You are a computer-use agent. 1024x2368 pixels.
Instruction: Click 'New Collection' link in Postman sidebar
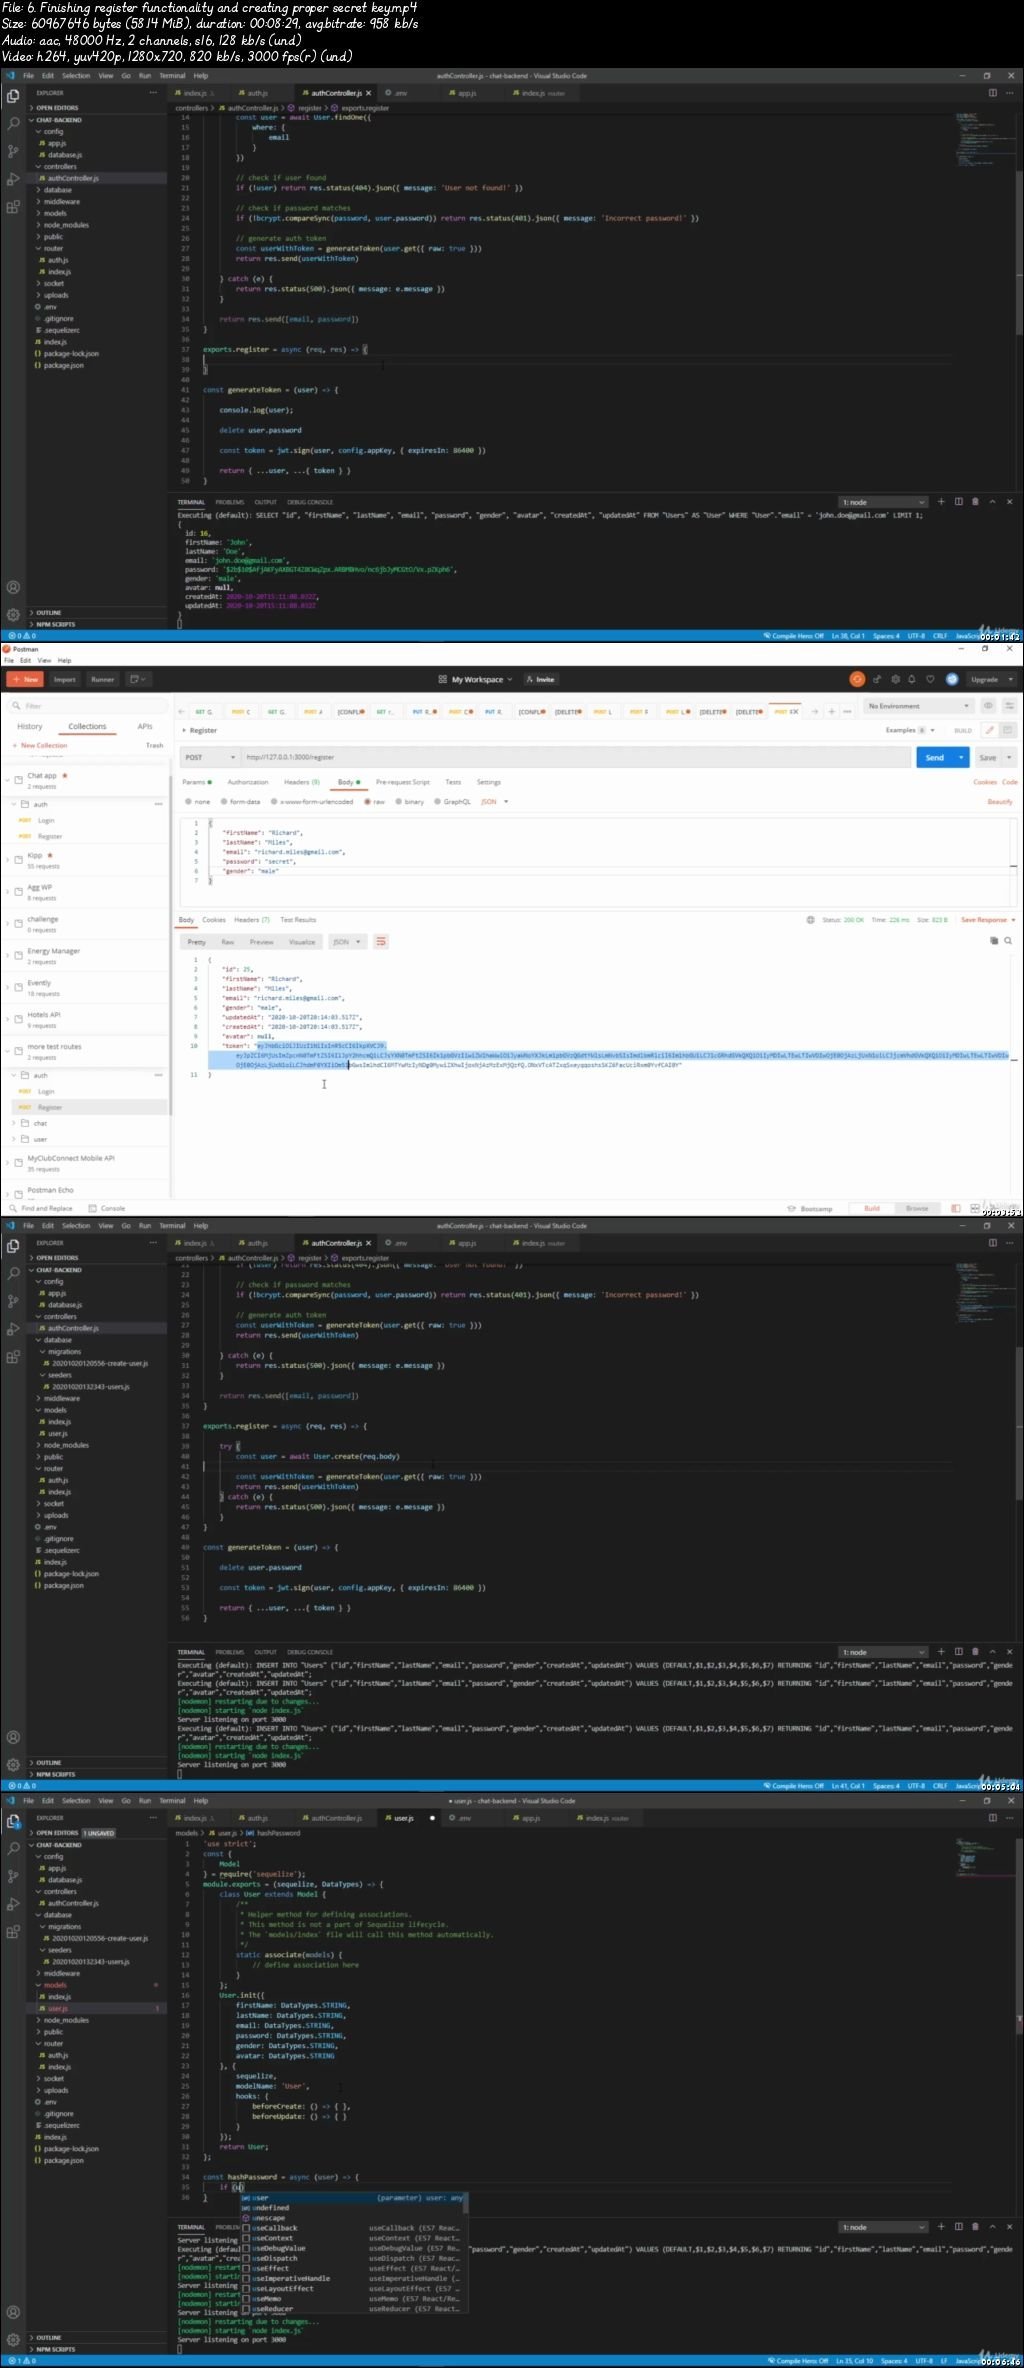pyautogui.click(x=40, y=745)
